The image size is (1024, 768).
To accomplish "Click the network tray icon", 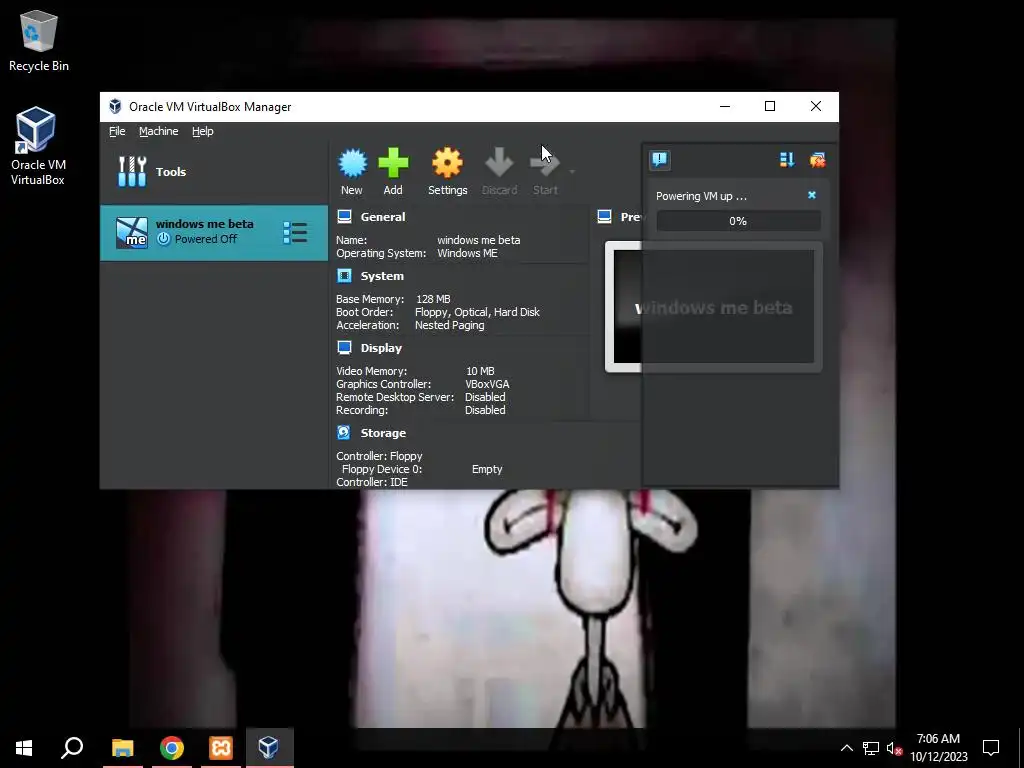I will [x=871, y=748].
